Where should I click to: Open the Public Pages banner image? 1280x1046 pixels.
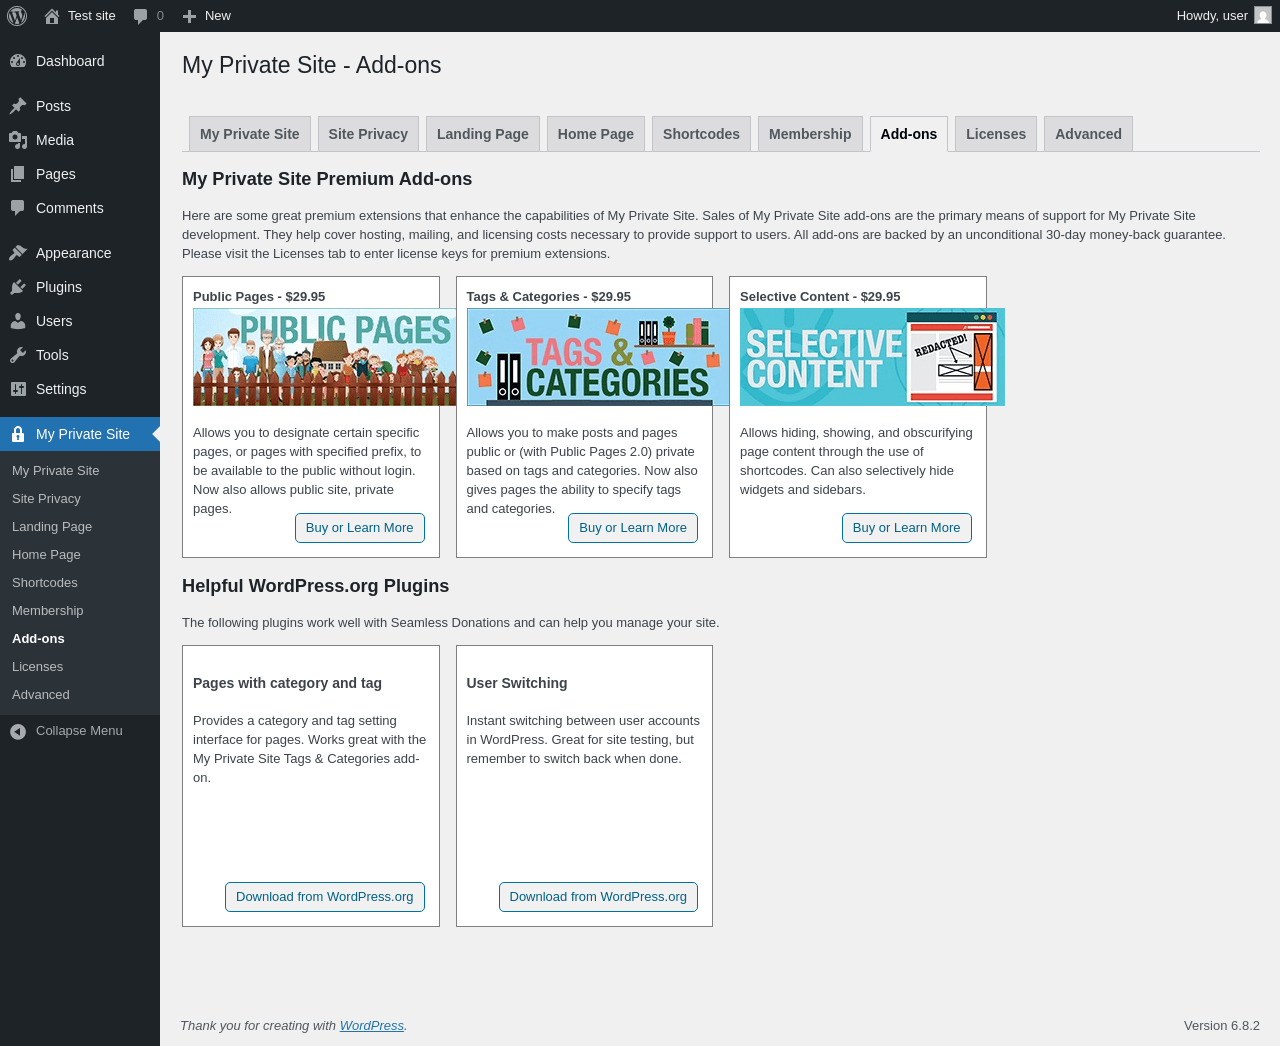(x=324, y=357)
